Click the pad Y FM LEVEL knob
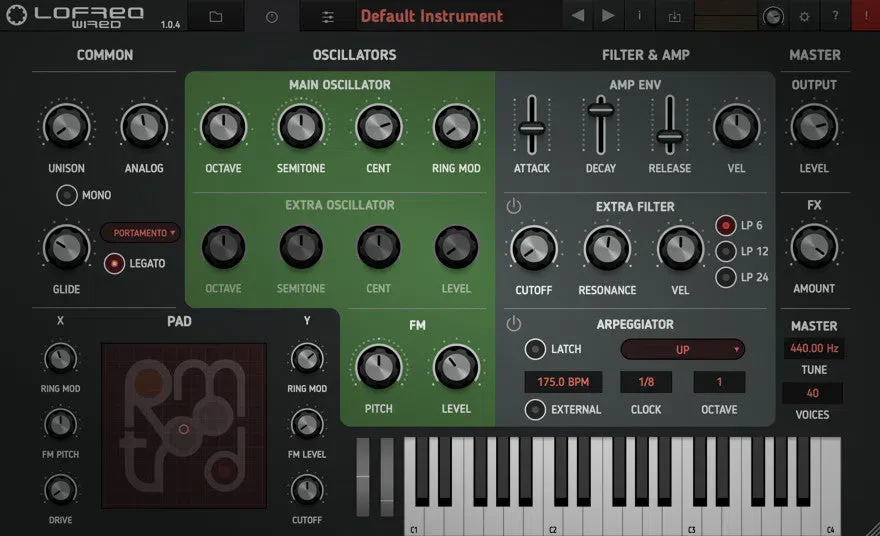Image resolution: width=880 pixels, height=536 pixels. pyautogui.click(x=307, y=424)
